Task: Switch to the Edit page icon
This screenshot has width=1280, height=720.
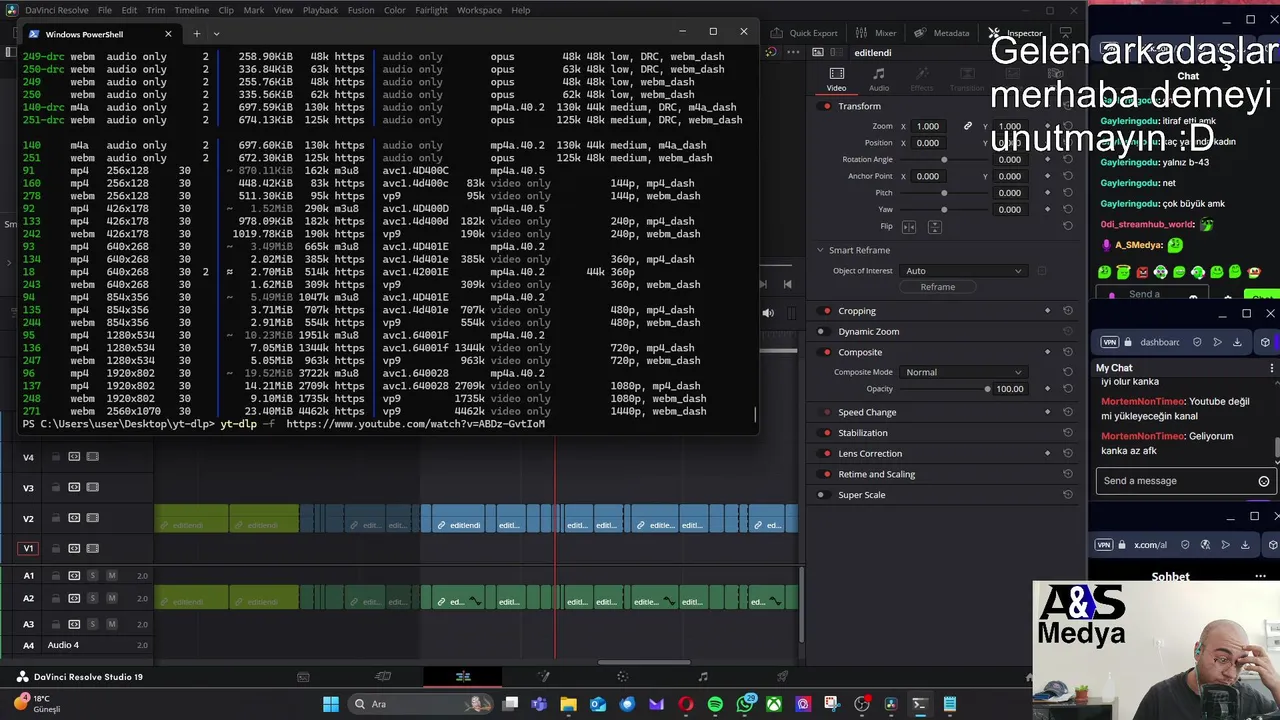Action: [x=463, y=677]
